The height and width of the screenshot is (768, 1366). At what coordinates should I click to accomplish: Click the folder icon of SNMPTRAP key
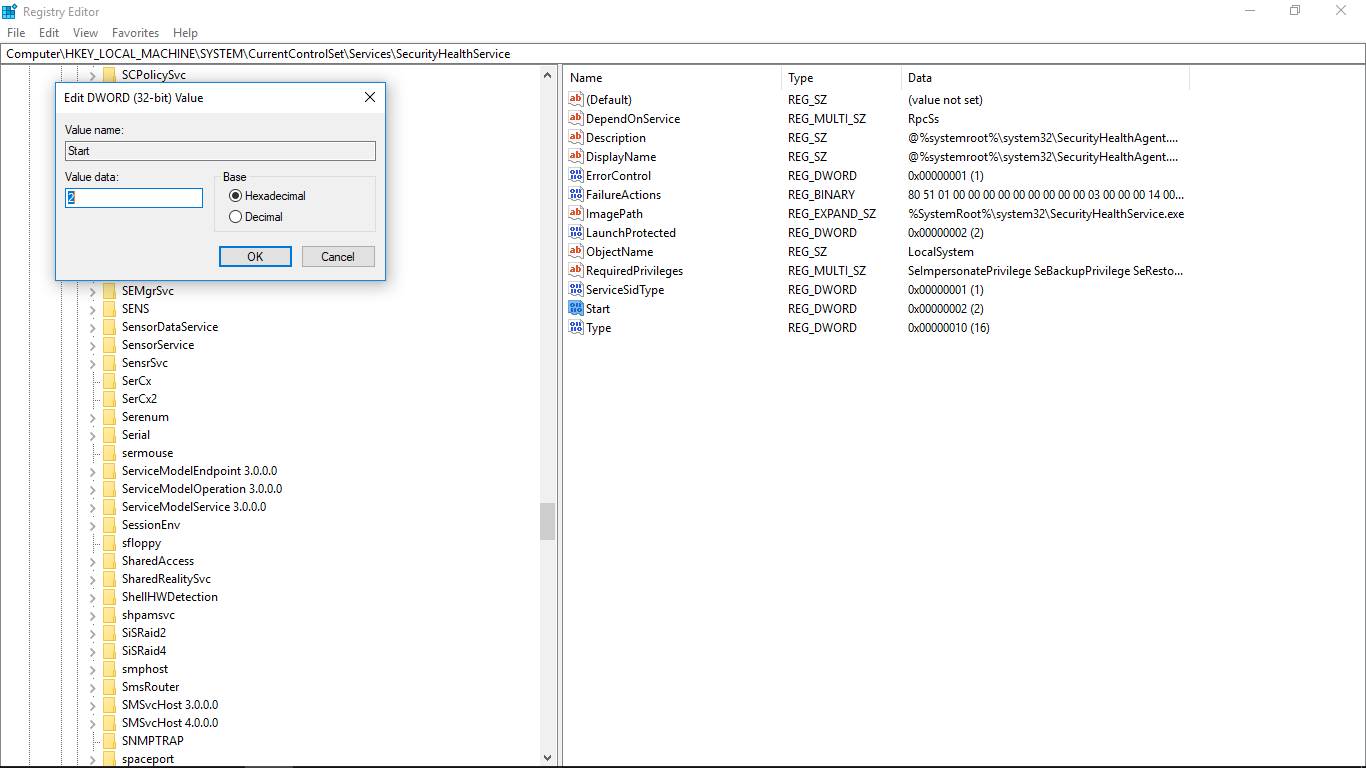coord(110,741)
